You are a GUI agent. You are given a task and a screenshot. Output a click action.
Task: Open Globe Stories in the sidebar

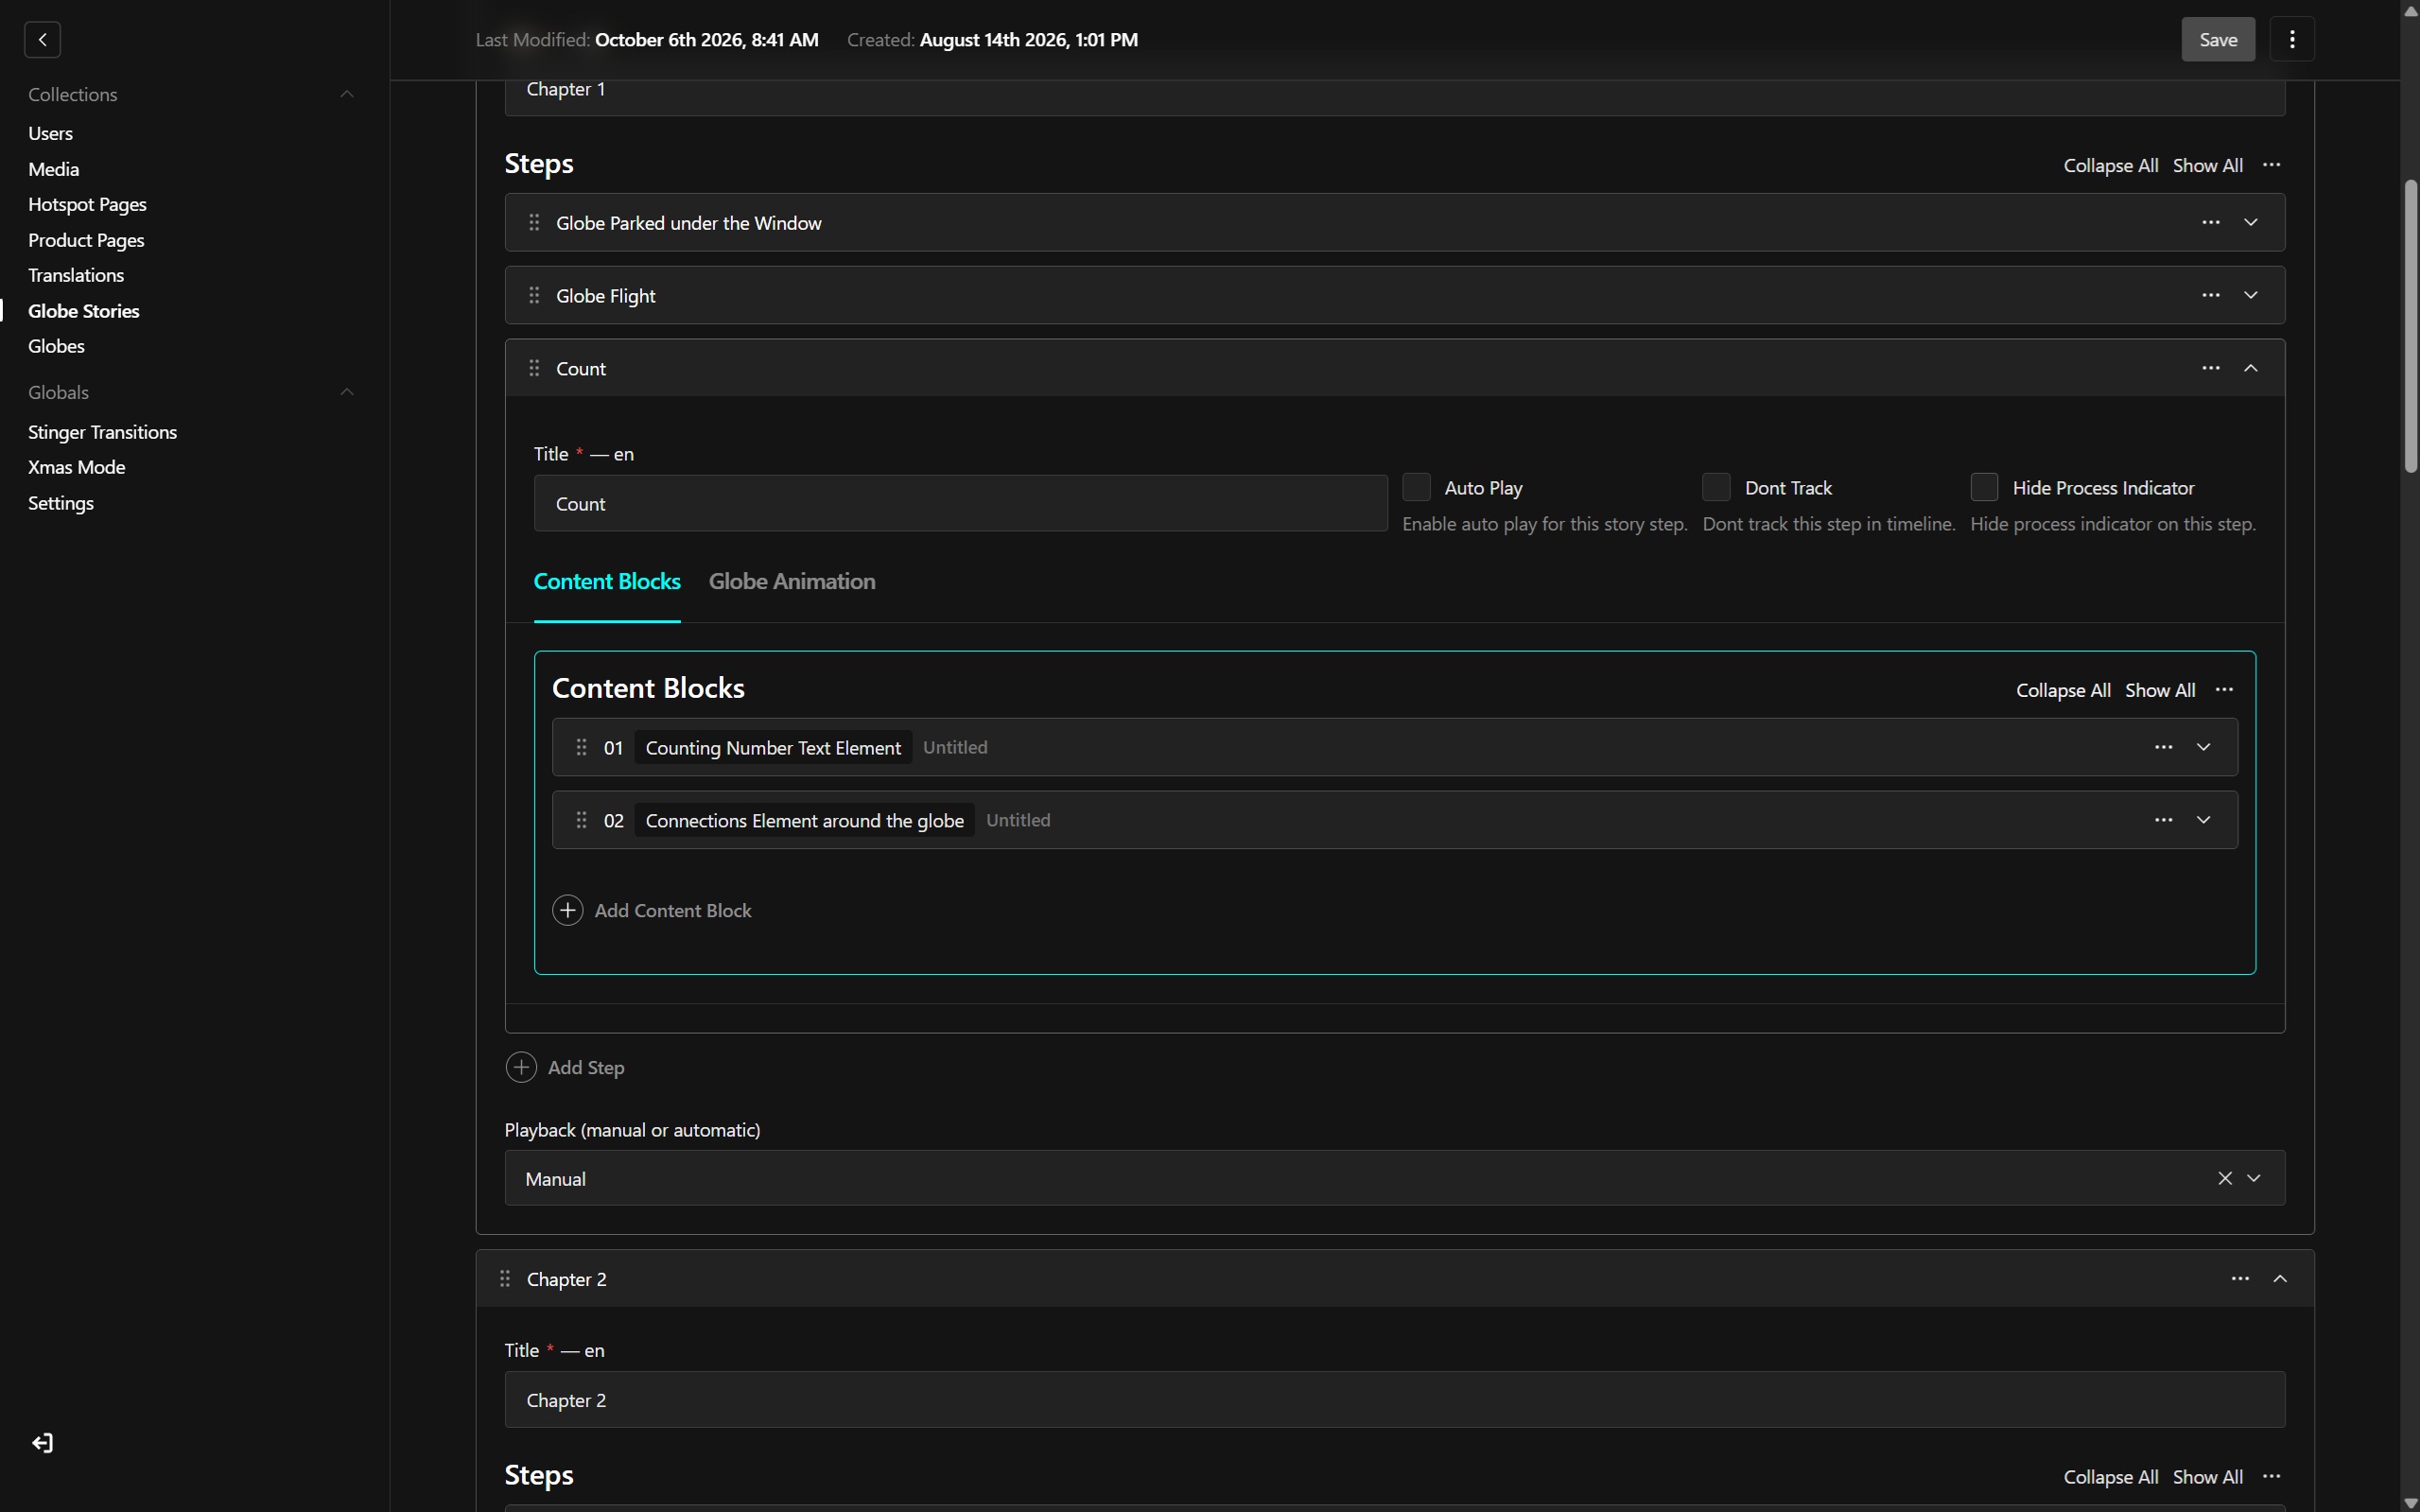[84, 311]
